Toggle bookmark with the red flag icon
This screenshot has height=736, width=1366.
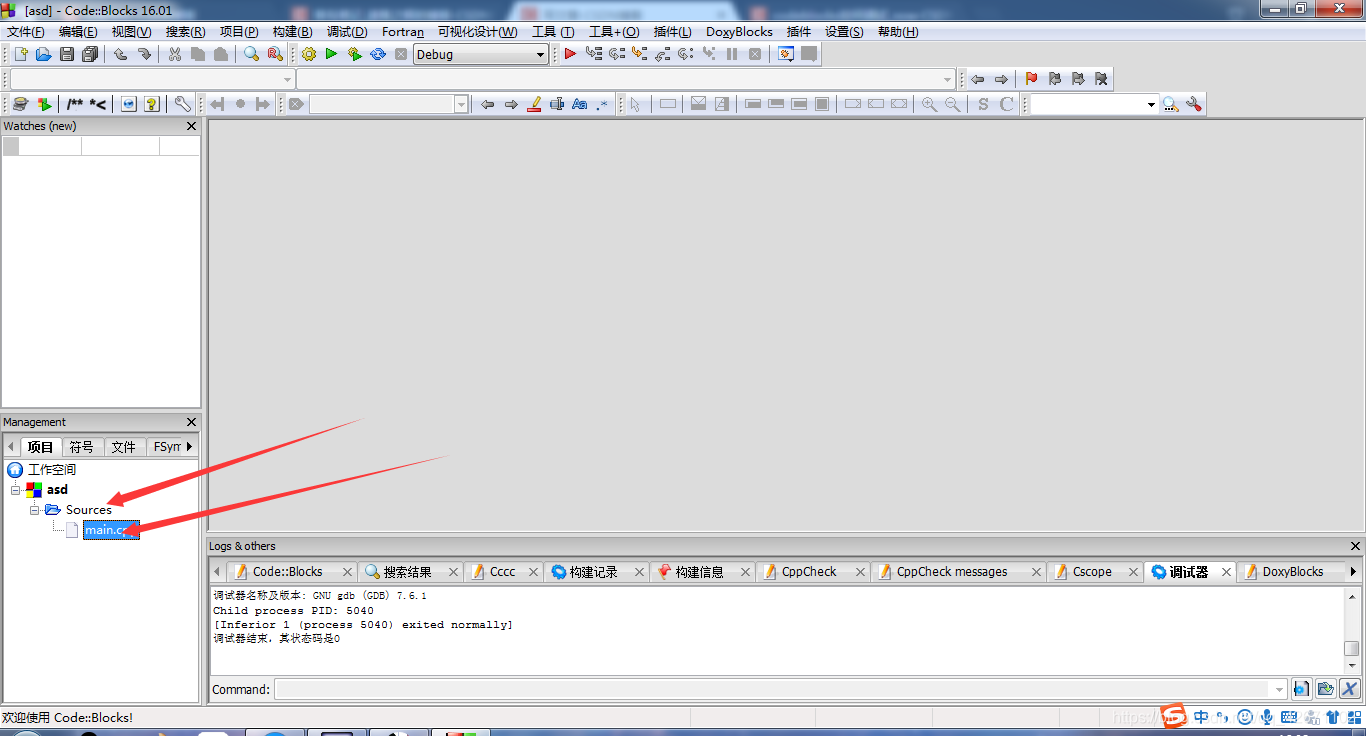1031,79
